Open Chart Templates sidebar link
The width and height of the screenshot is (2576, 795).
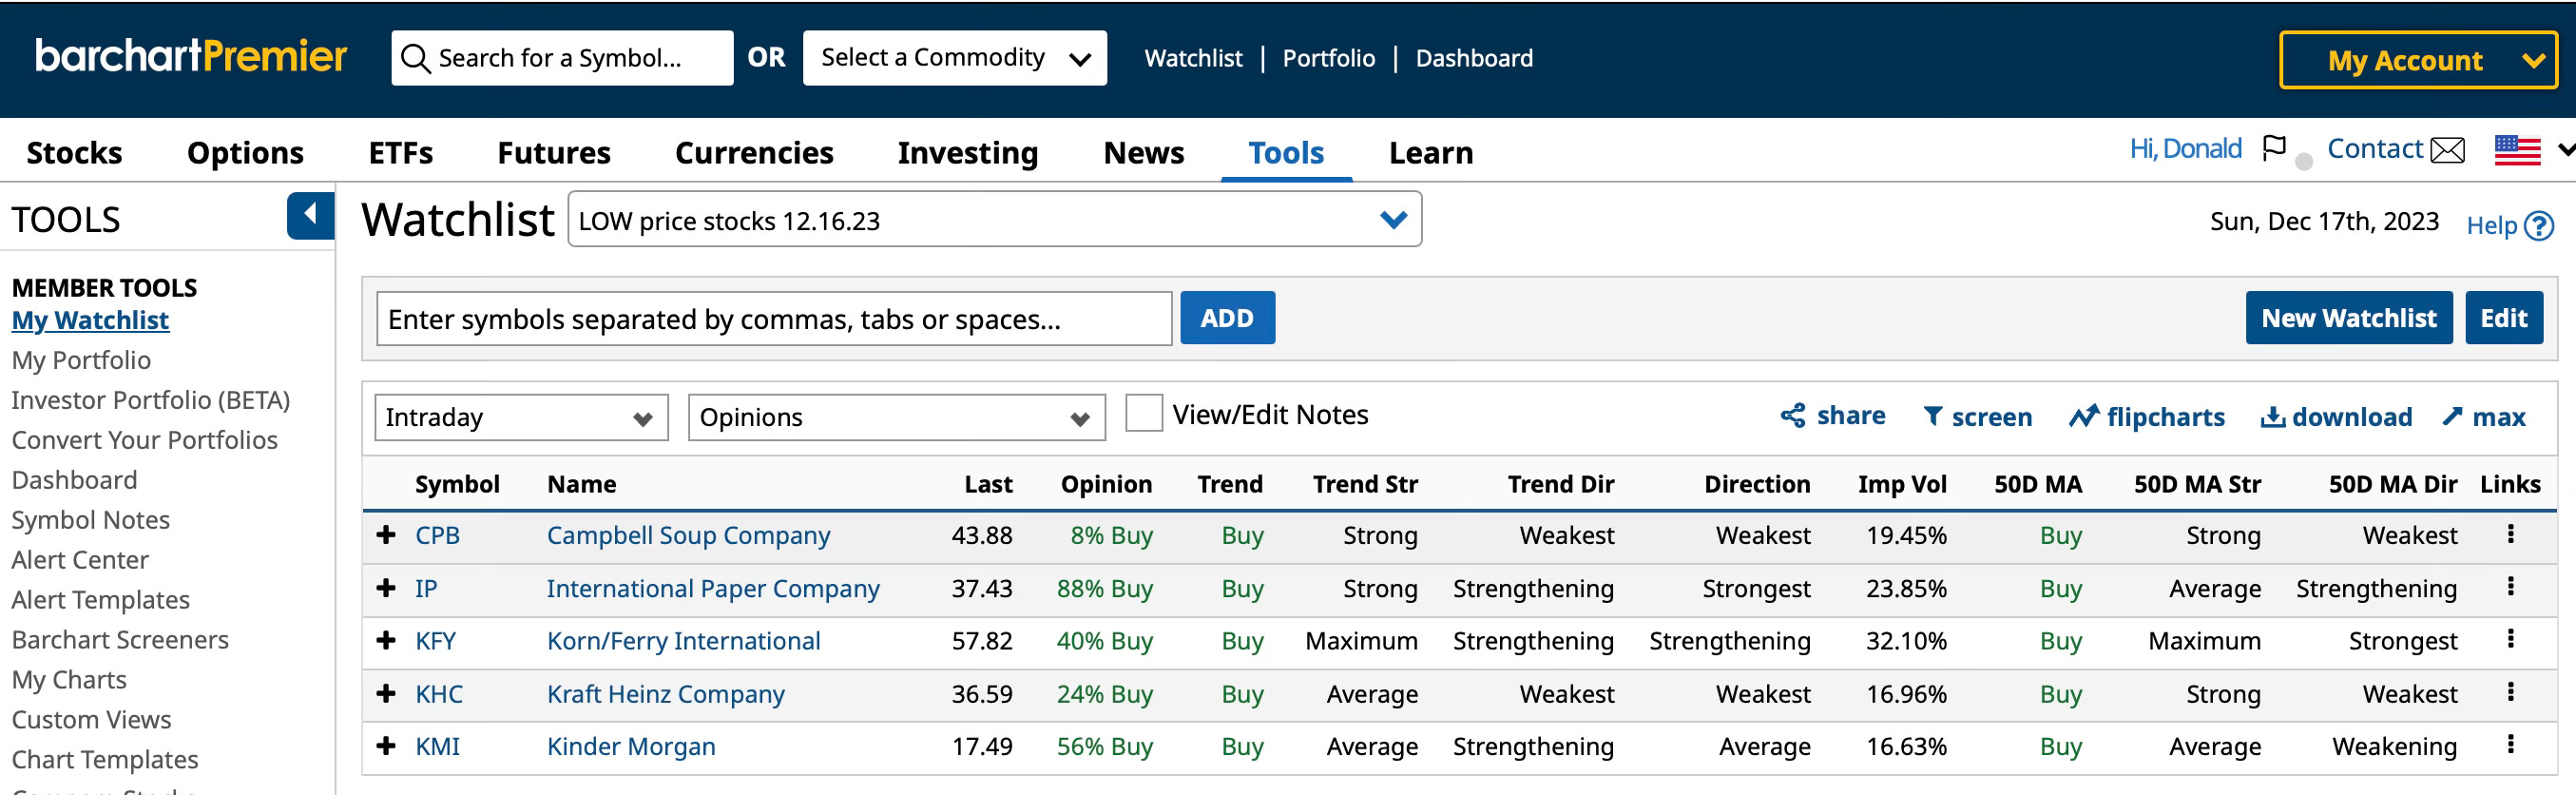(105, 760)
